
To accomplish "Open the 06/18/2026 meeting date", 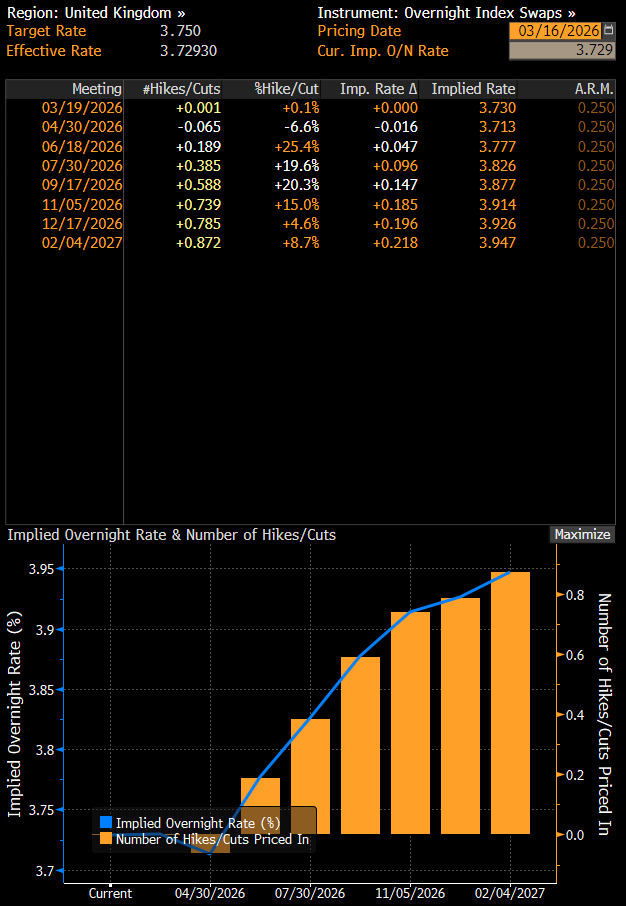I will coord(82,146).
